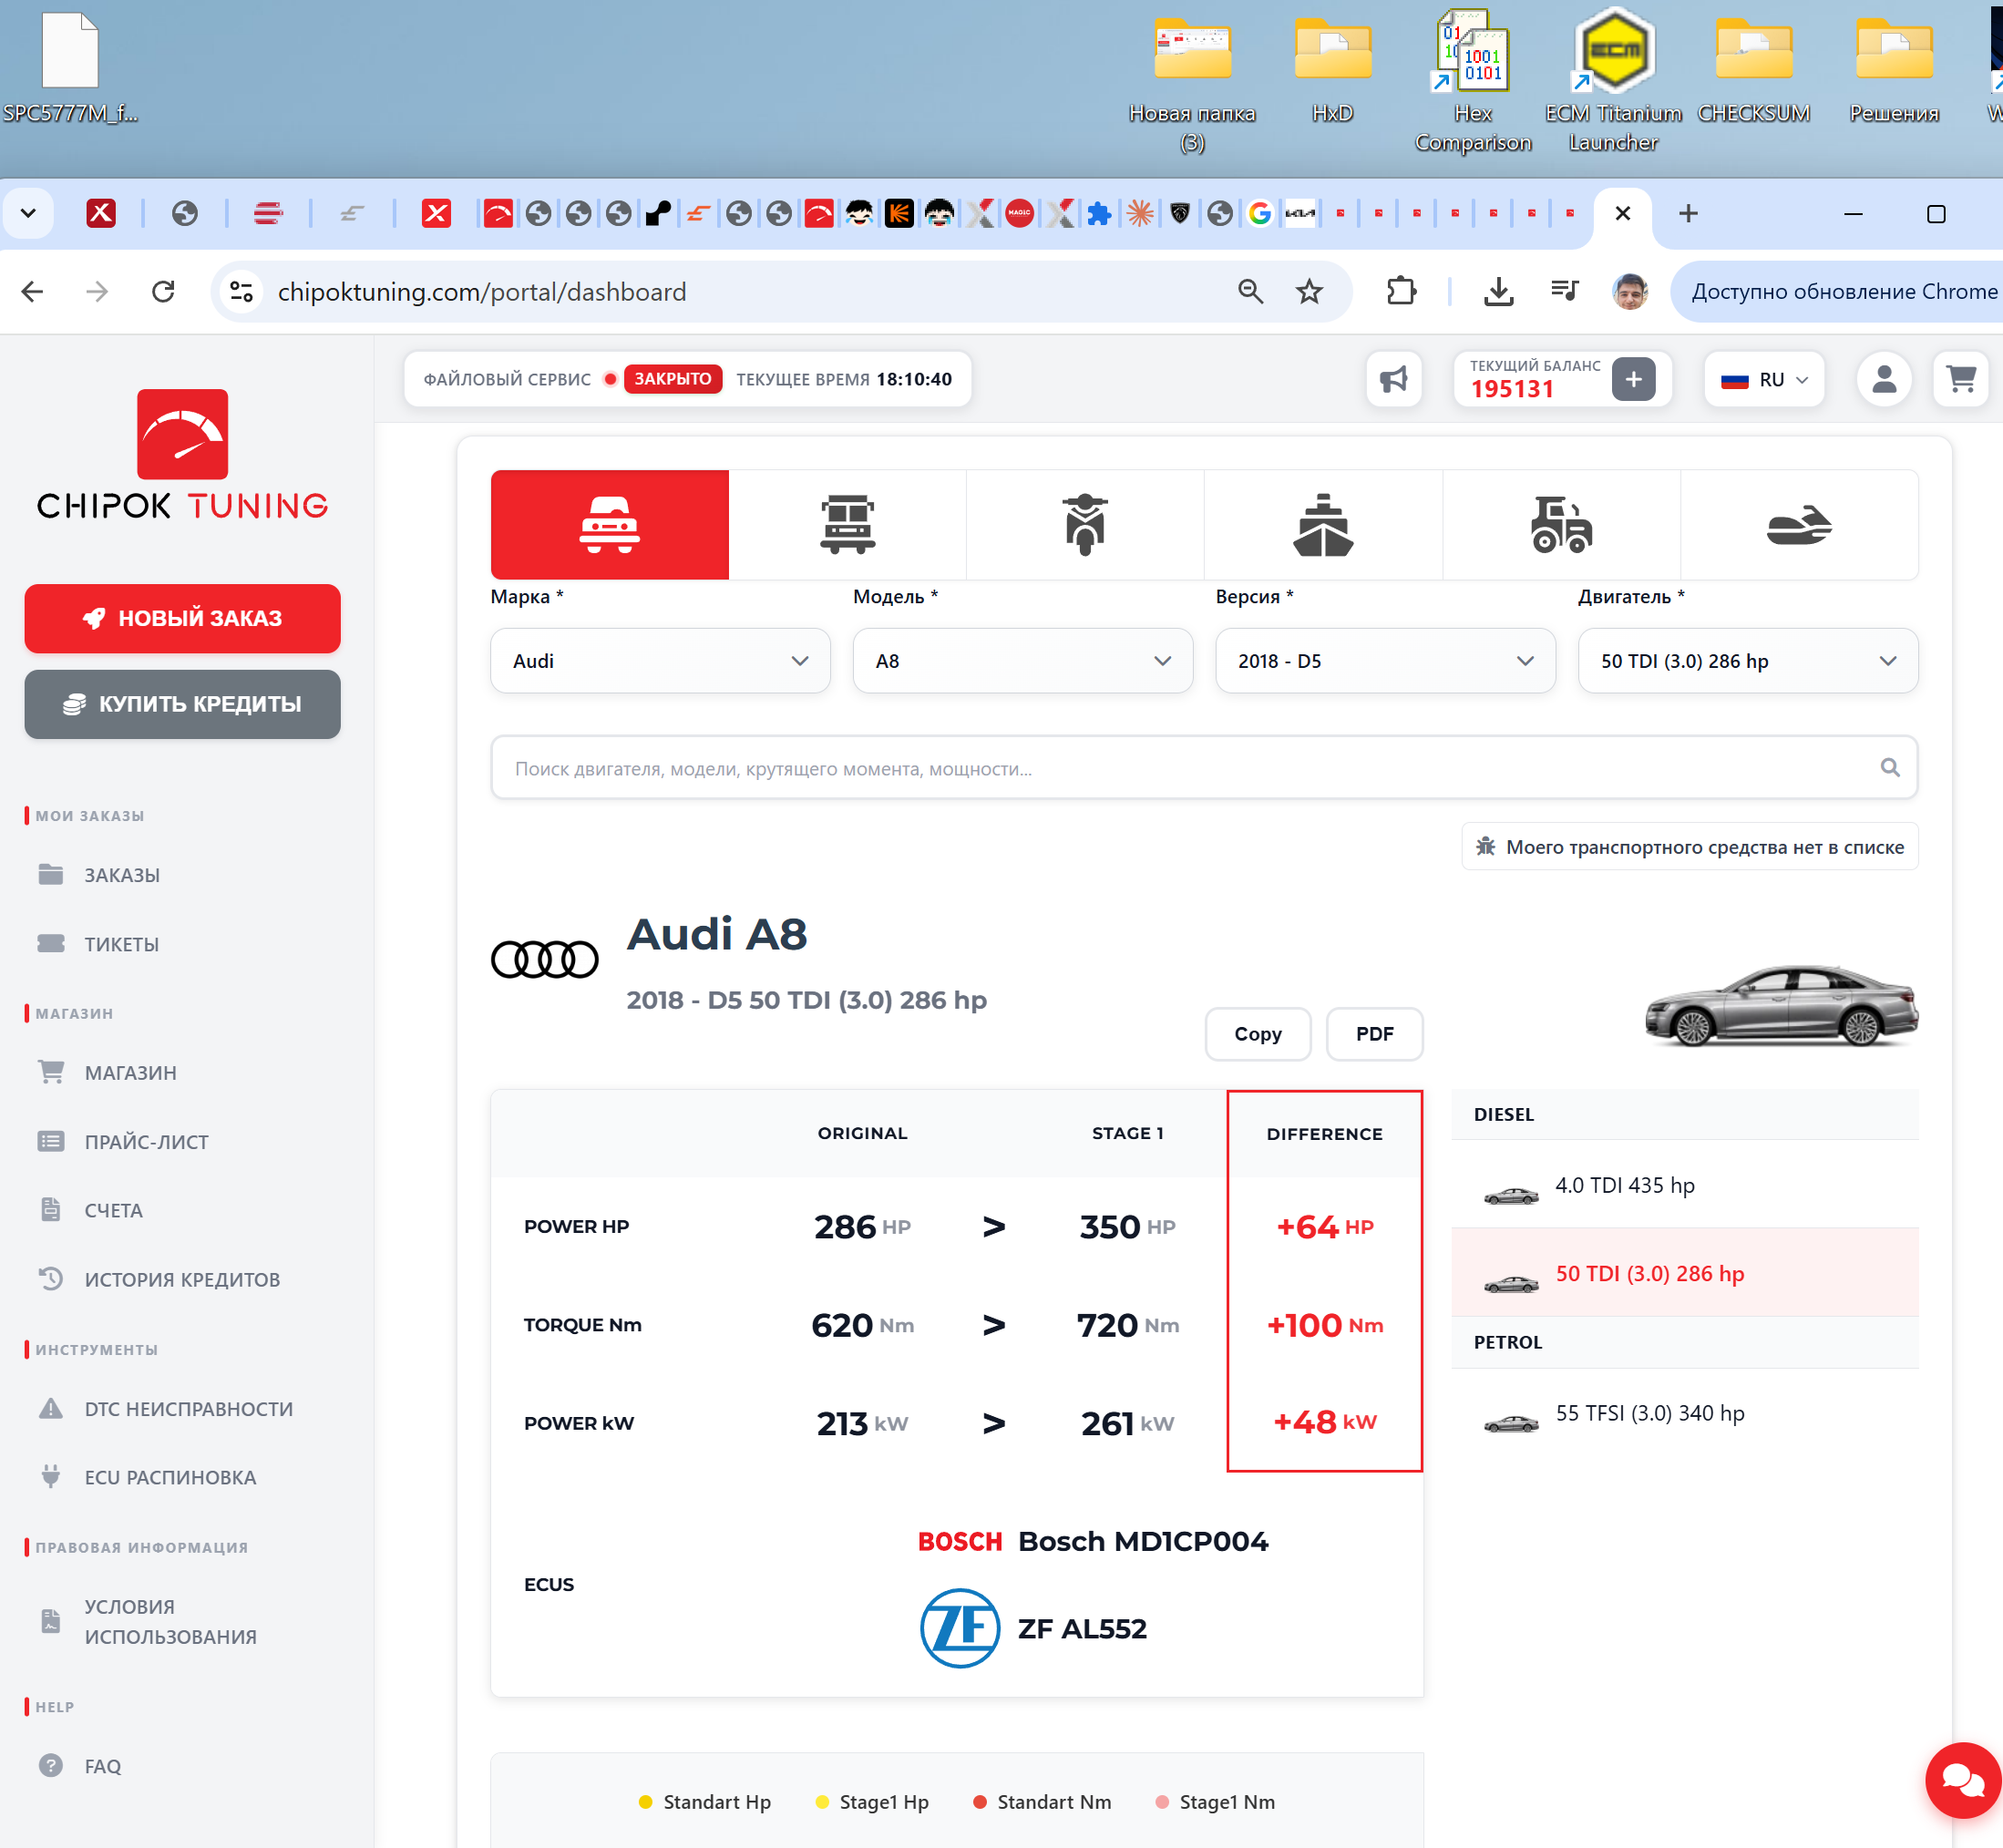Bookmark this page with the star icon
2003x1848 pixels.
(x=1308, y=292)
